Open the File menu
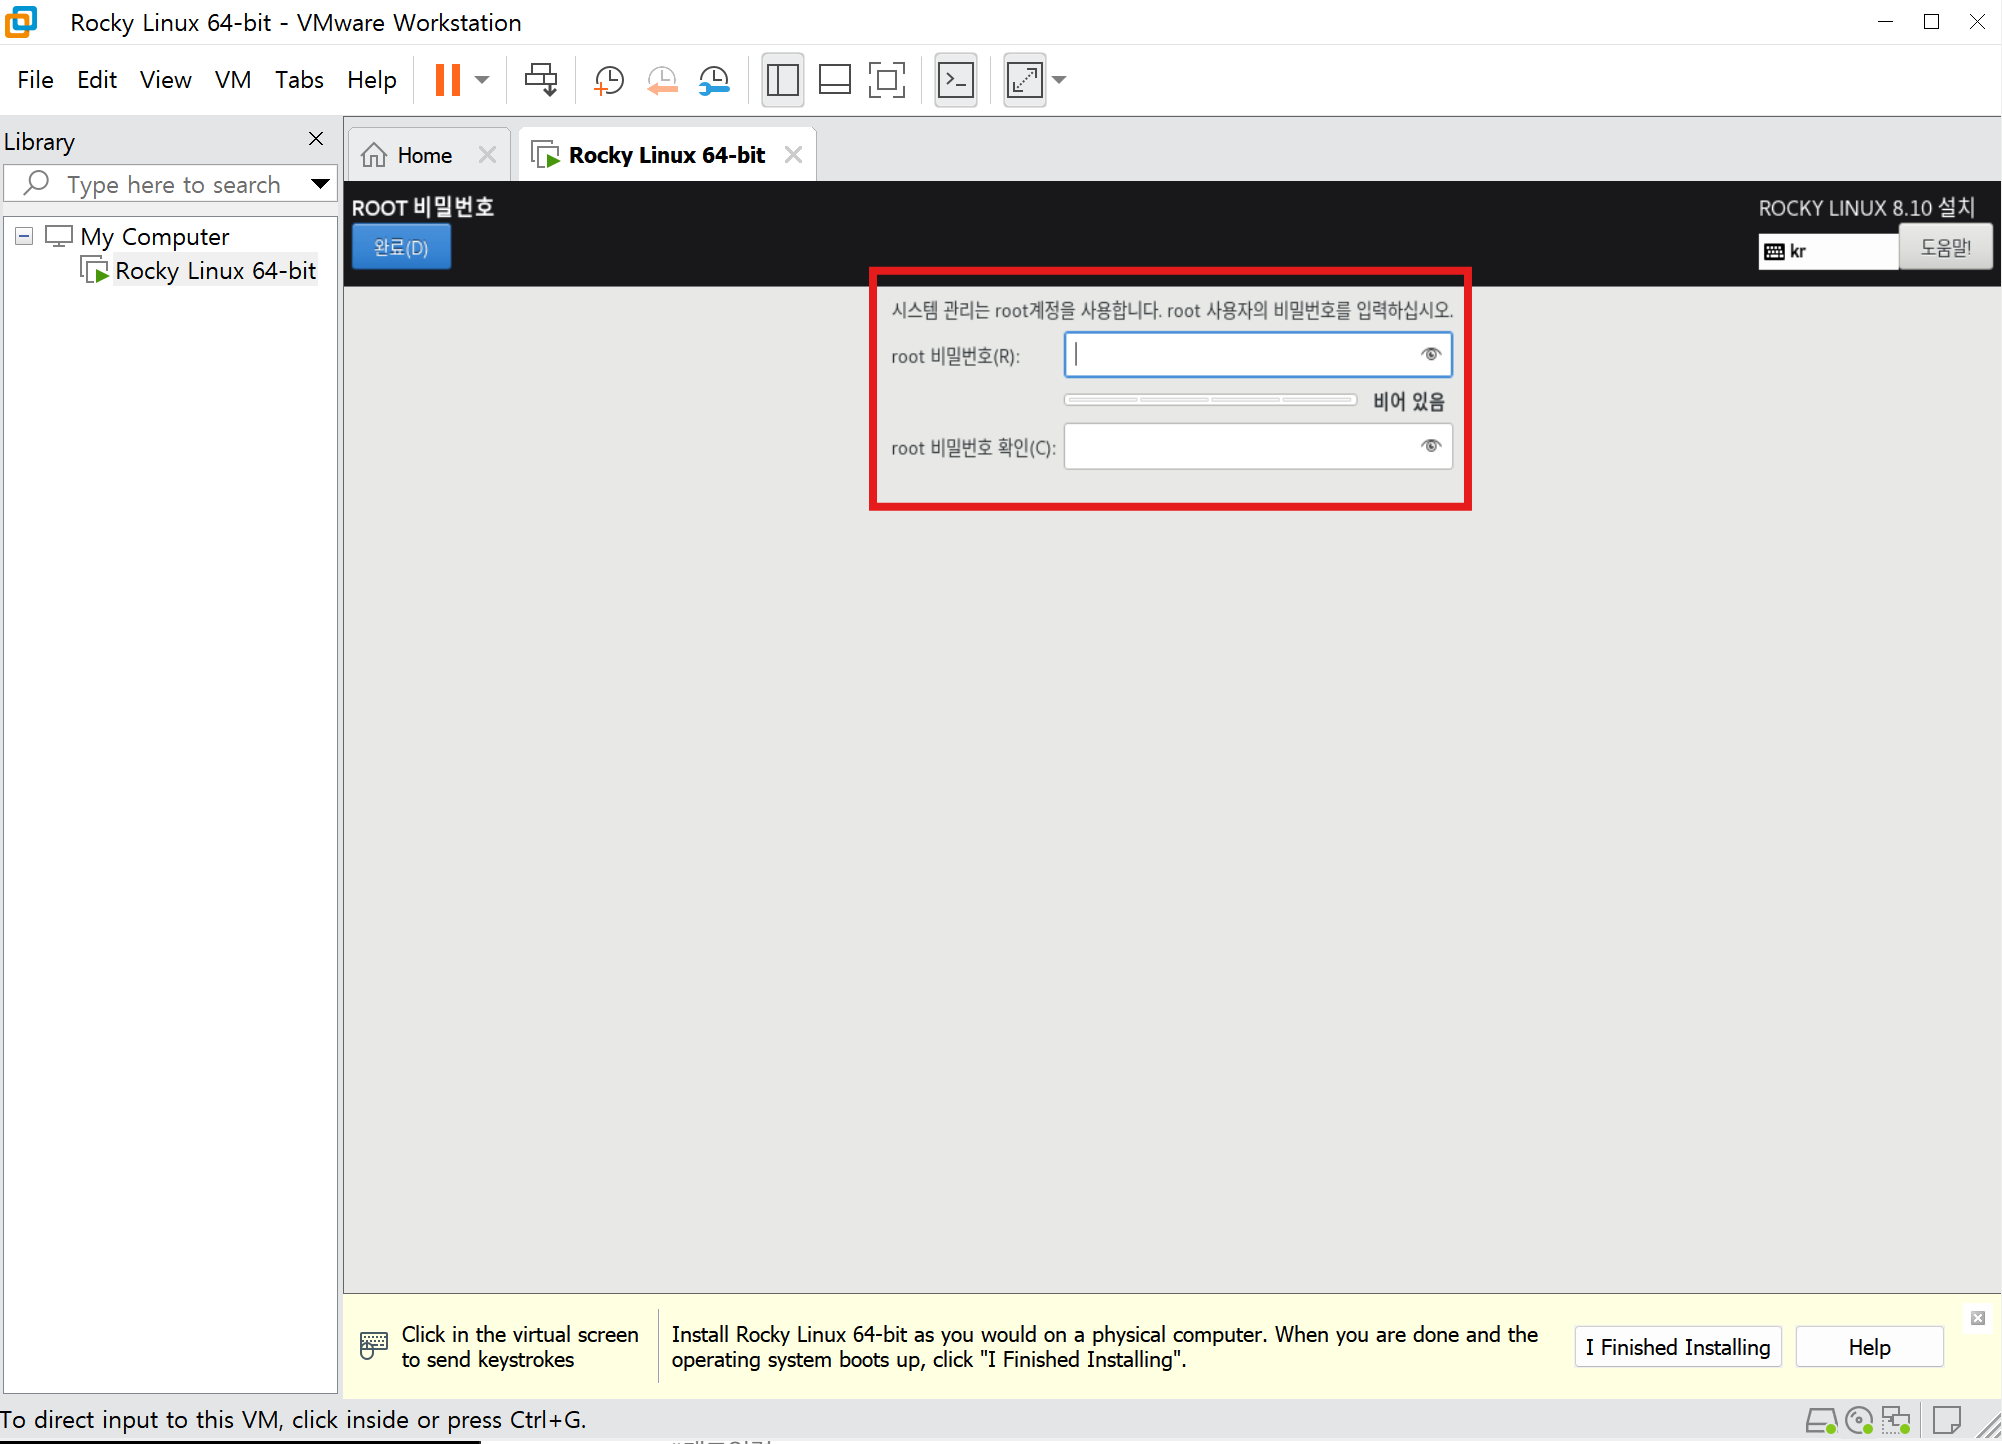Viewport: 2002px width, 1444px height. pyautogui.click(x=35, y=80)
